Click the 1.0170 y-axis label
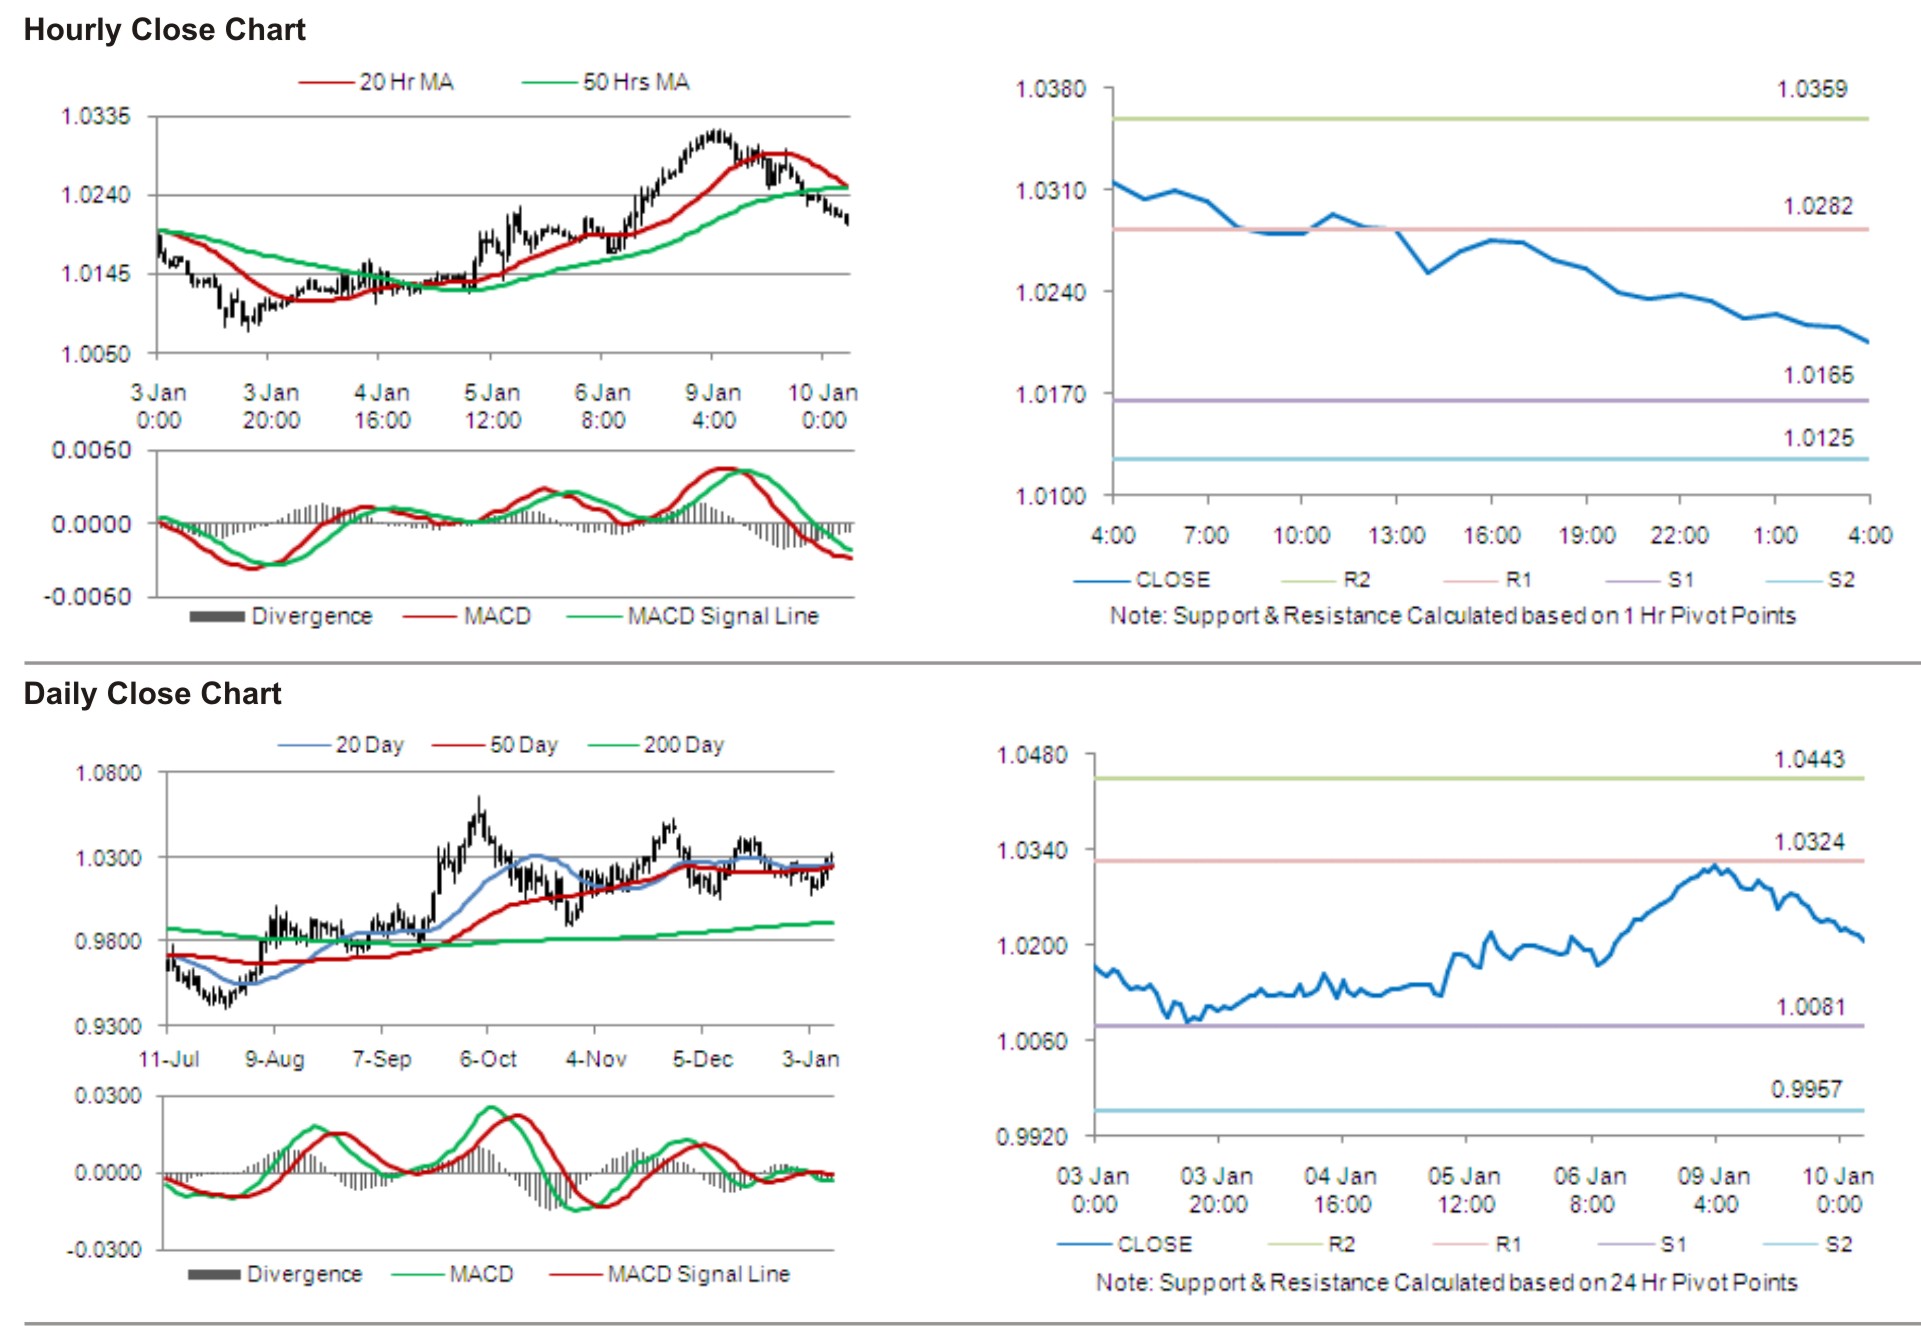The width and height of the screenshot is (1921, 1326). point(1051,394)
